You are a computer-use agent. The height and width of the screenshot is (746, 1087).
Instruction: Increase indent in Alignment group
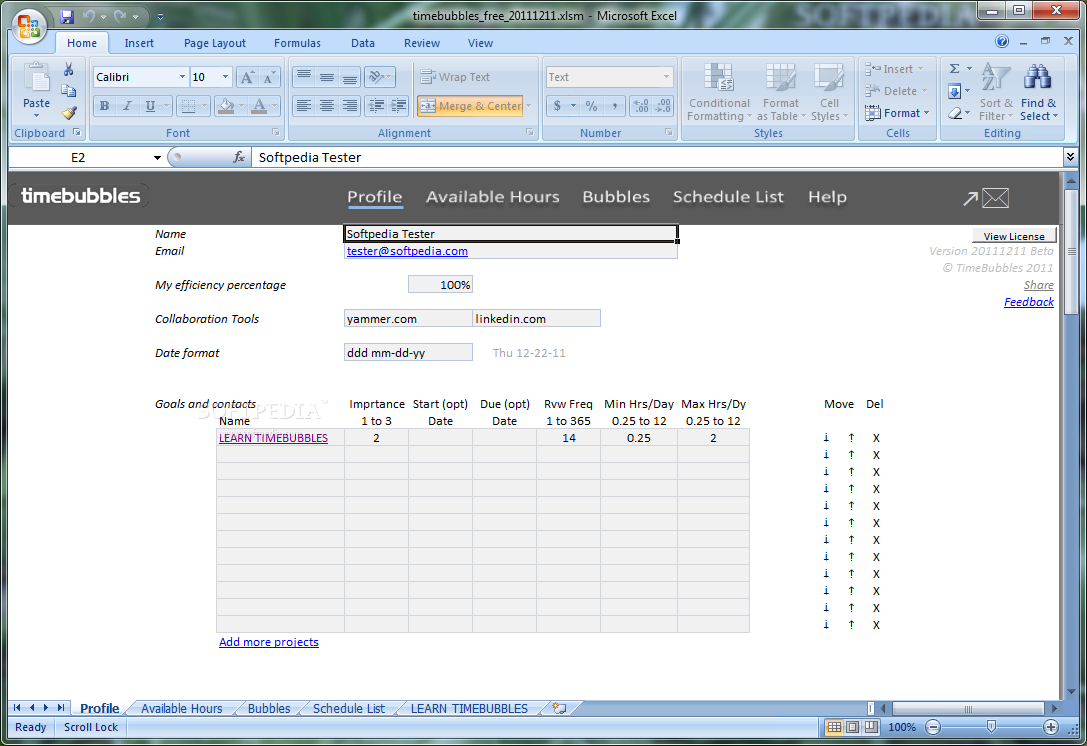(399, 106)
